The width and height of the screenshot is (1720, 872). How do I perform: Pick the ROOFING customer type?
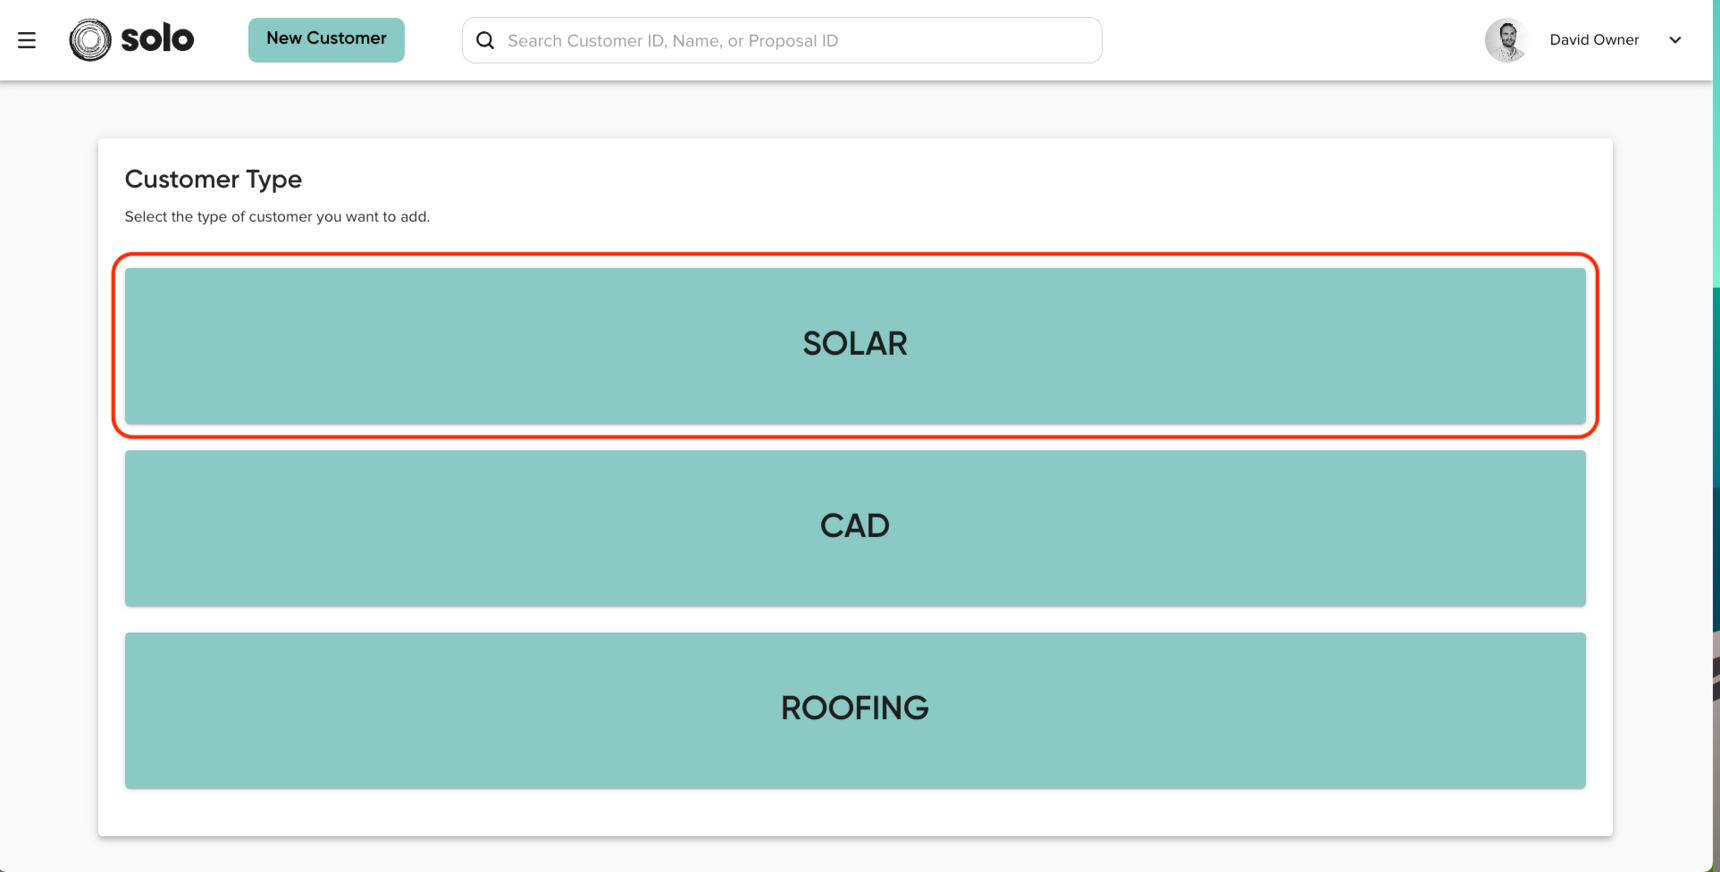pyautogui.click(x=855, y=709)
